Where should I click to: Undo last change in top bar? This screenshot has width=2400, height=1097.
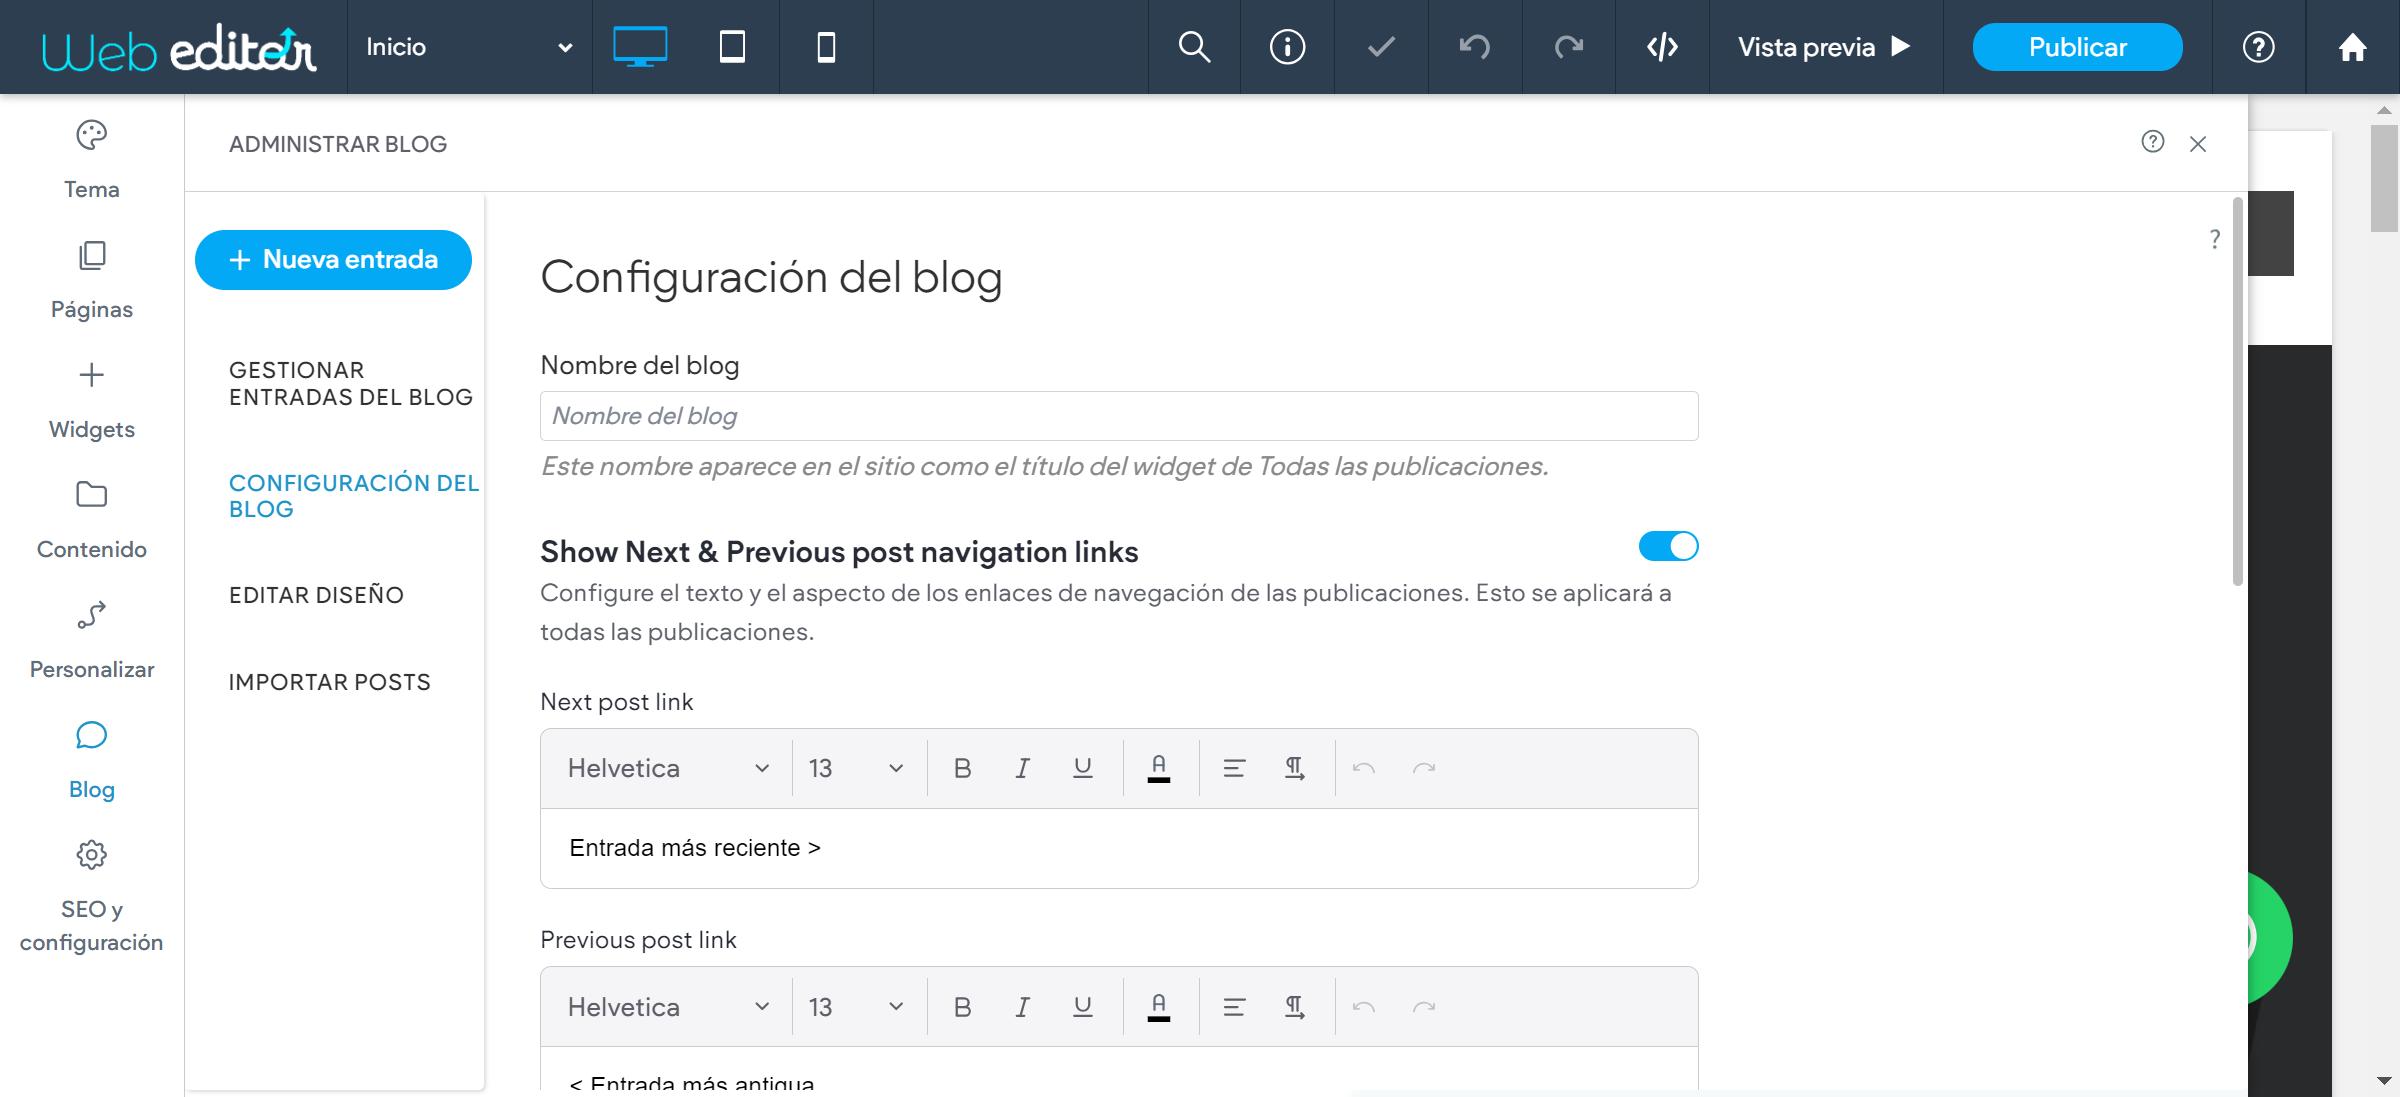1475,47
